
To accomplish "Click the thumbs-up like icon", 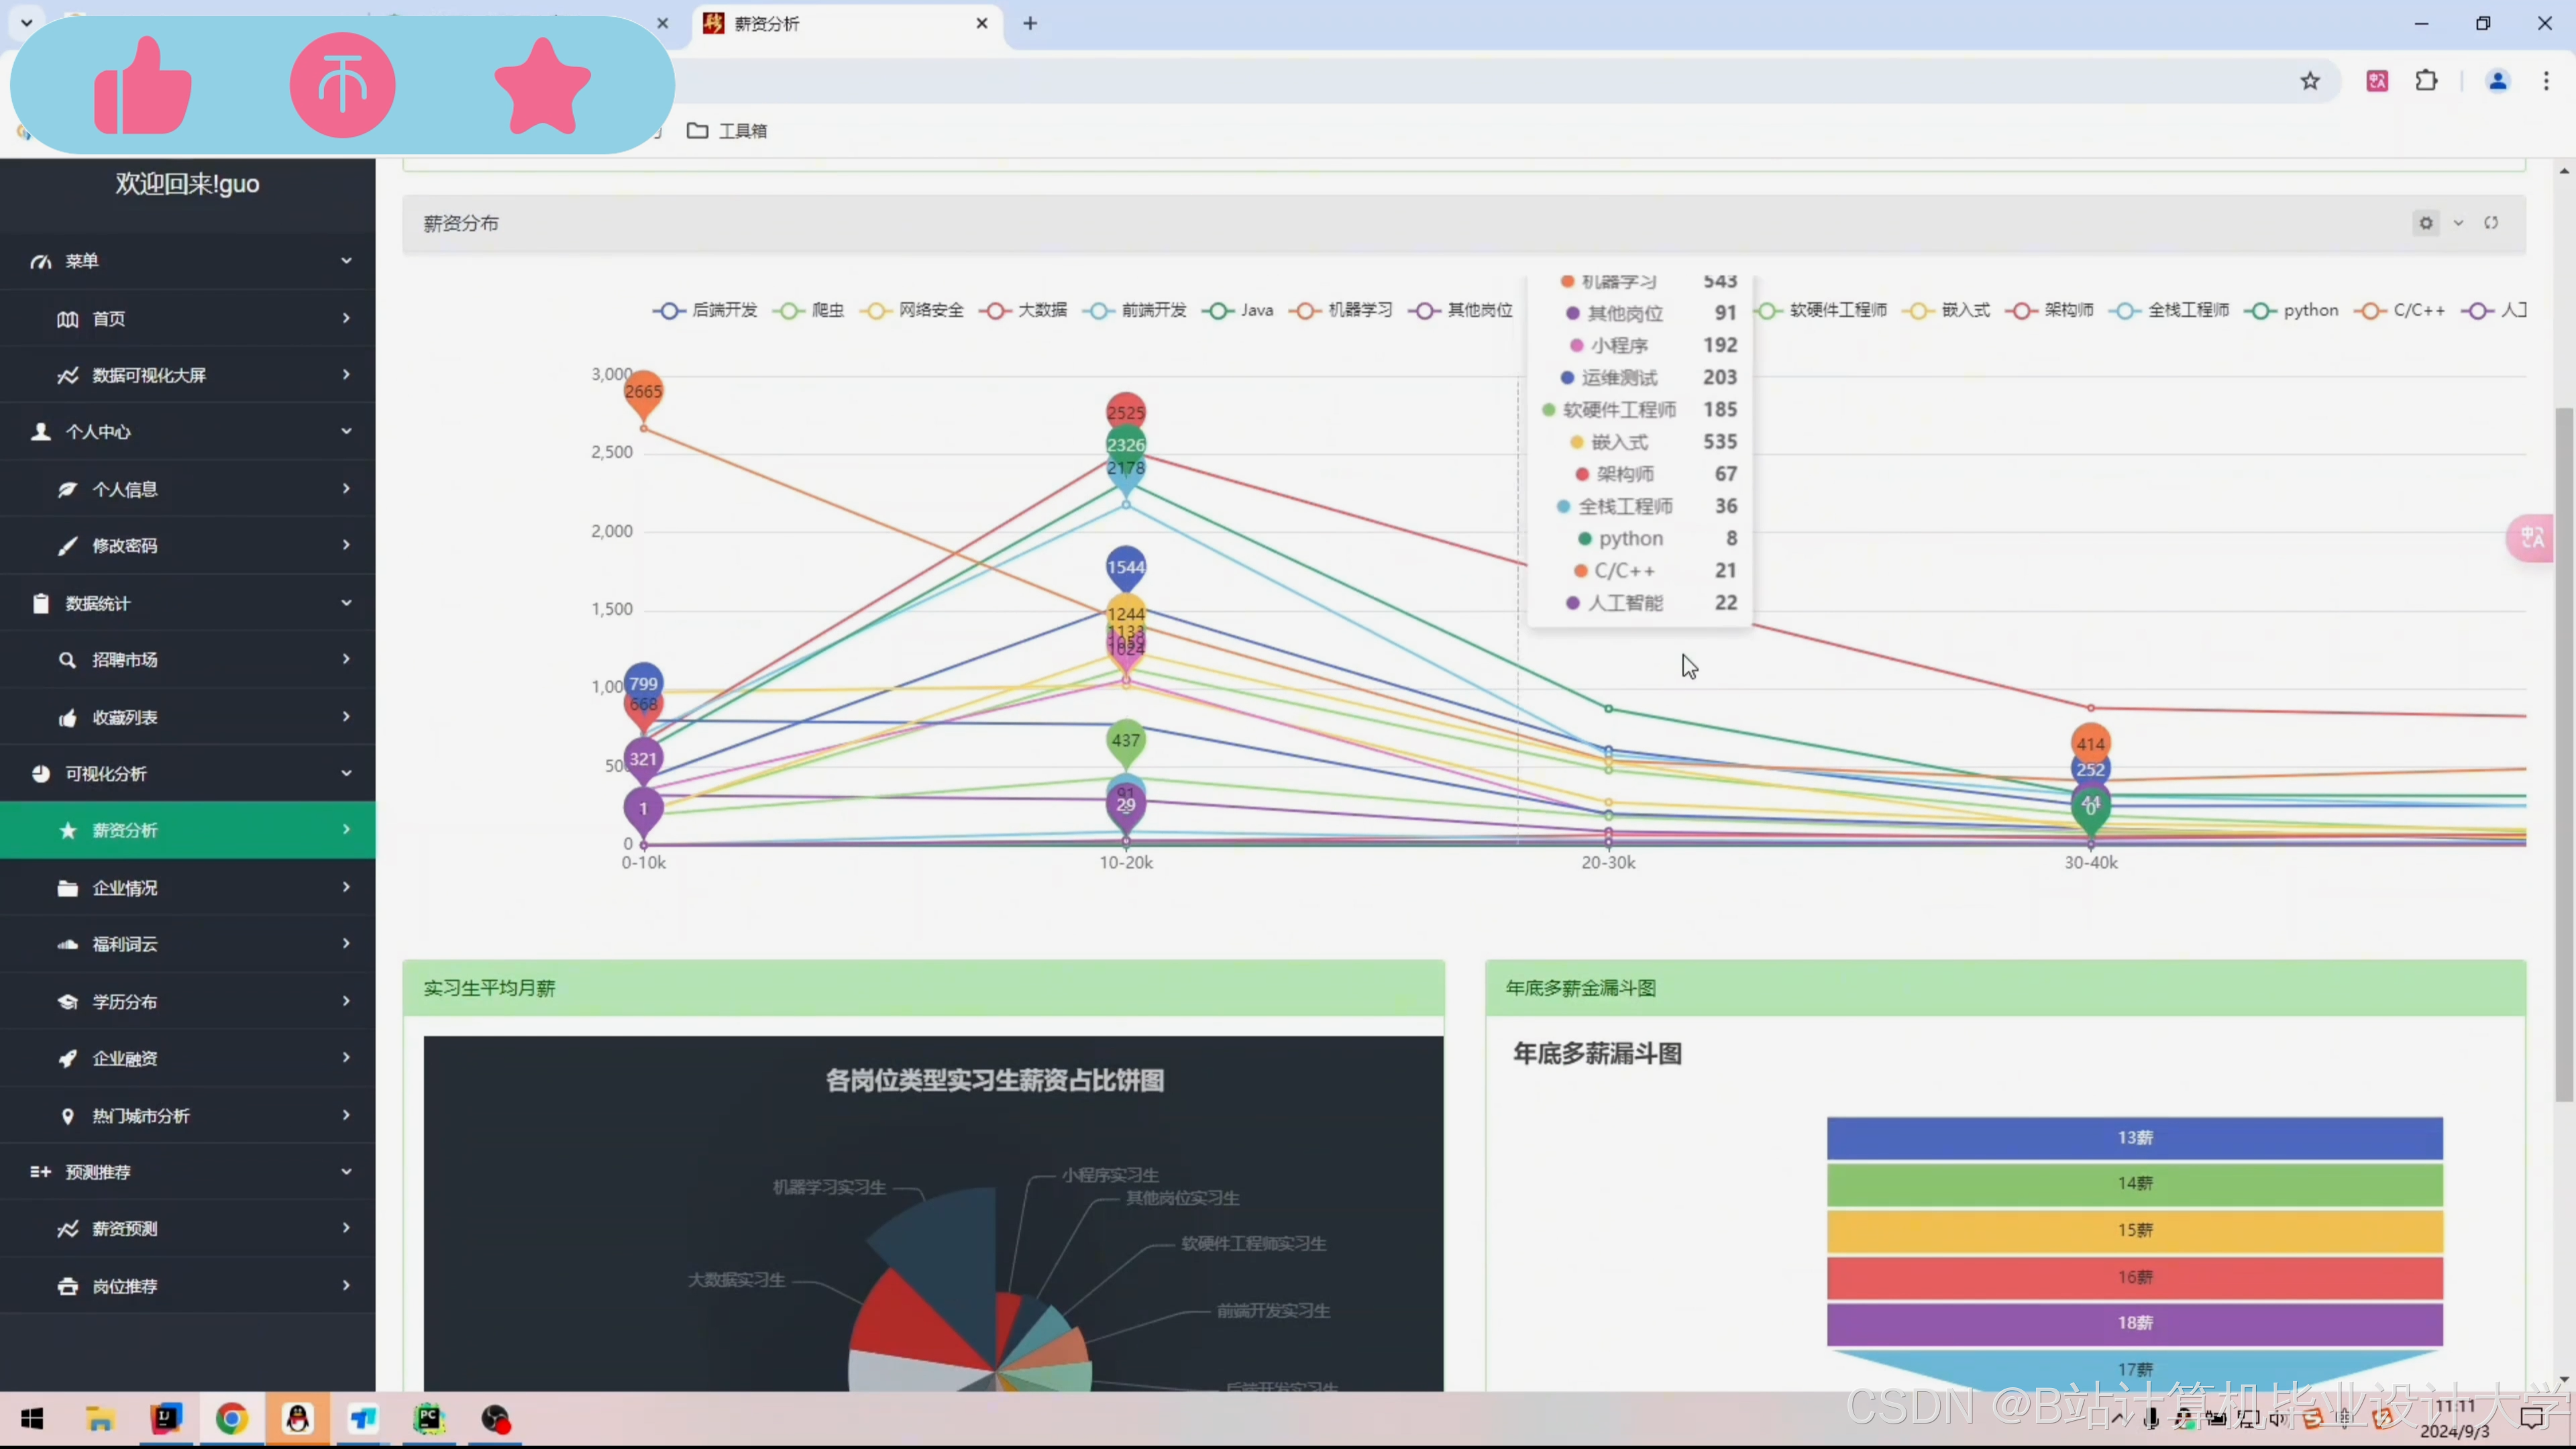I will coord(142,86).
